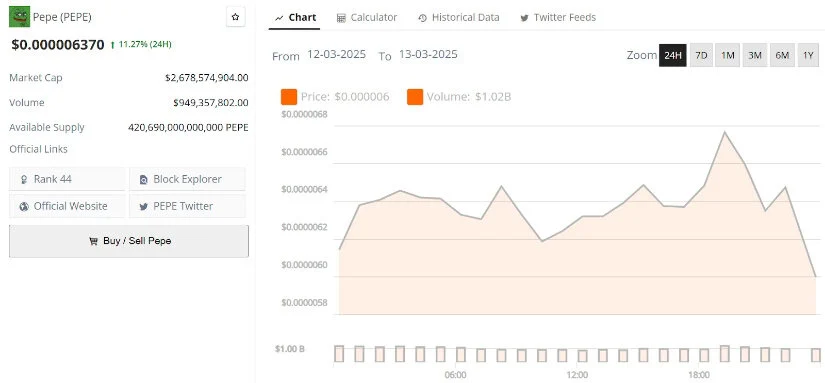Set chart zoom to 1Y

point(809,55)
